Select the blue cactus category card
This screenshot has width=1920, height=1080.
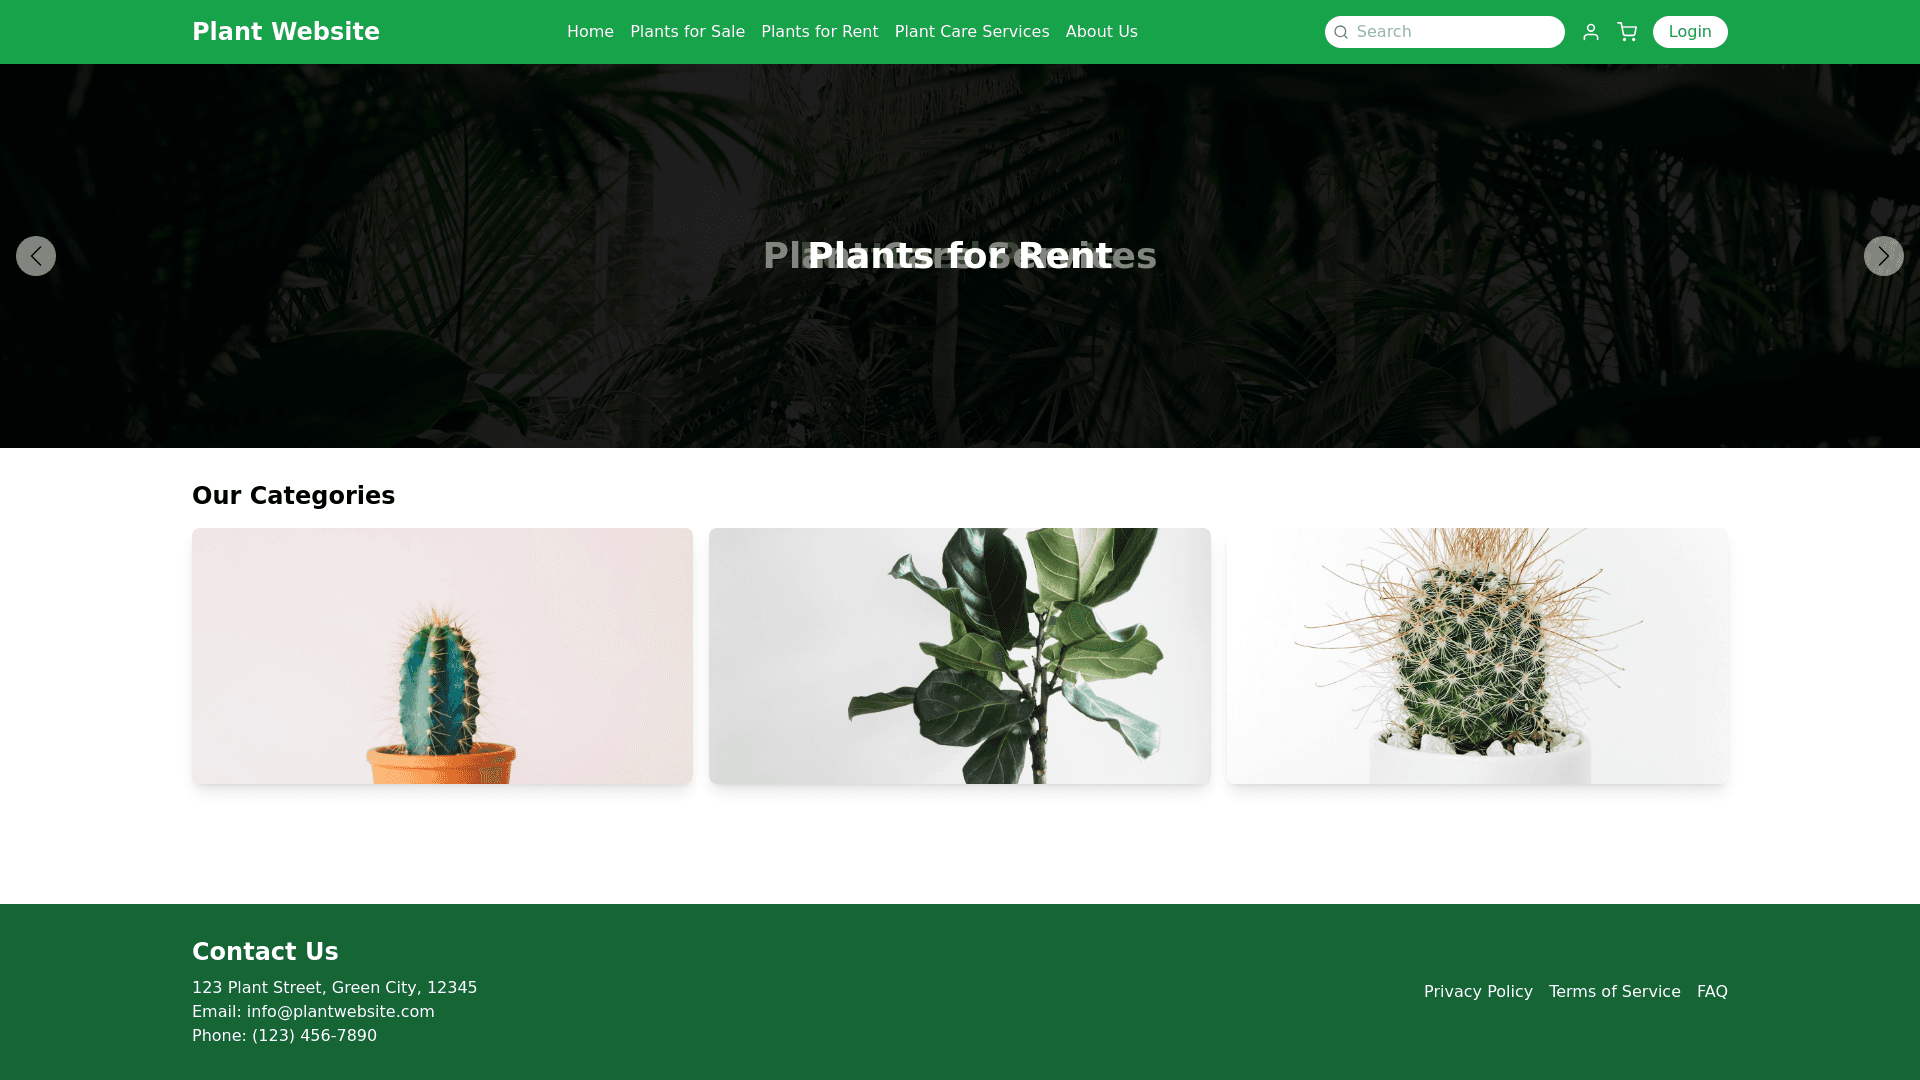pos(442,656)
